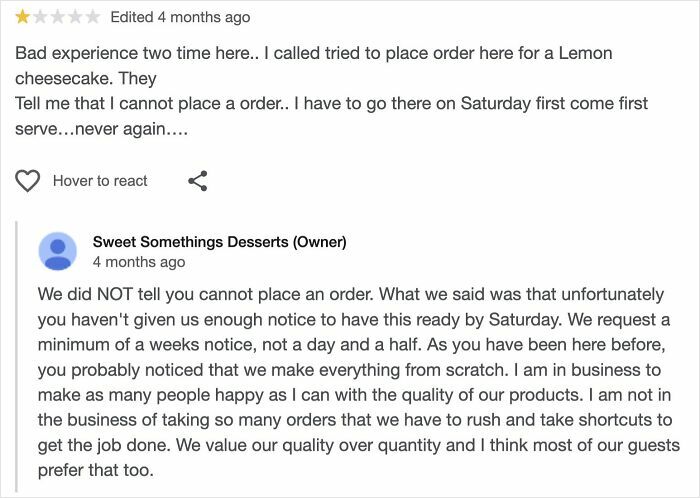
Task: Click the heart react icon
Action: click(28, 181)
